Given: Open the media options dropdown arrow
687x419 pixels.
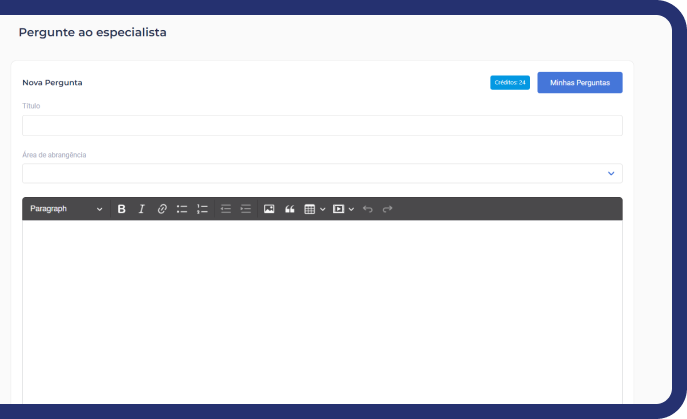Looking at the screenshot, I should point(351,209).
